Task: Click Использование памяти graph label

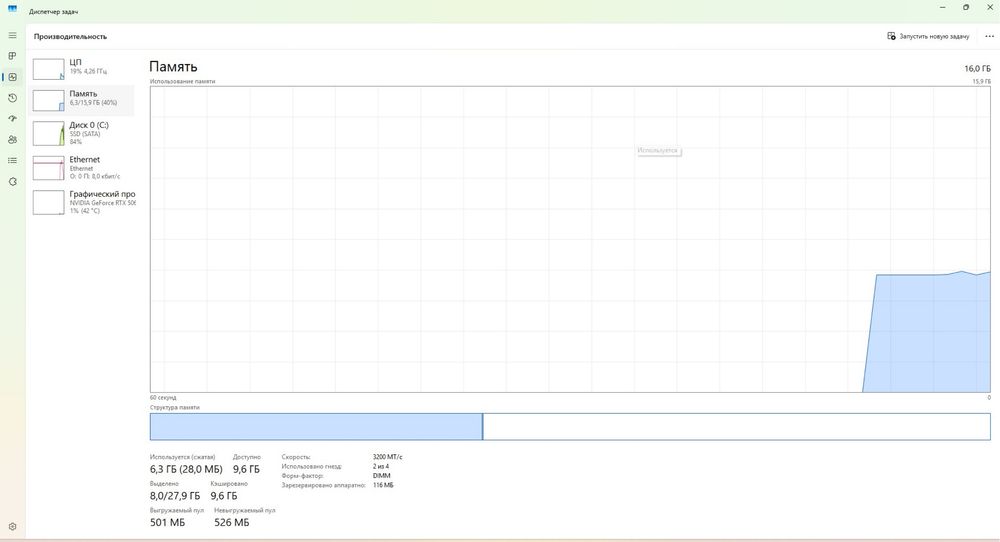Action: 182,81
